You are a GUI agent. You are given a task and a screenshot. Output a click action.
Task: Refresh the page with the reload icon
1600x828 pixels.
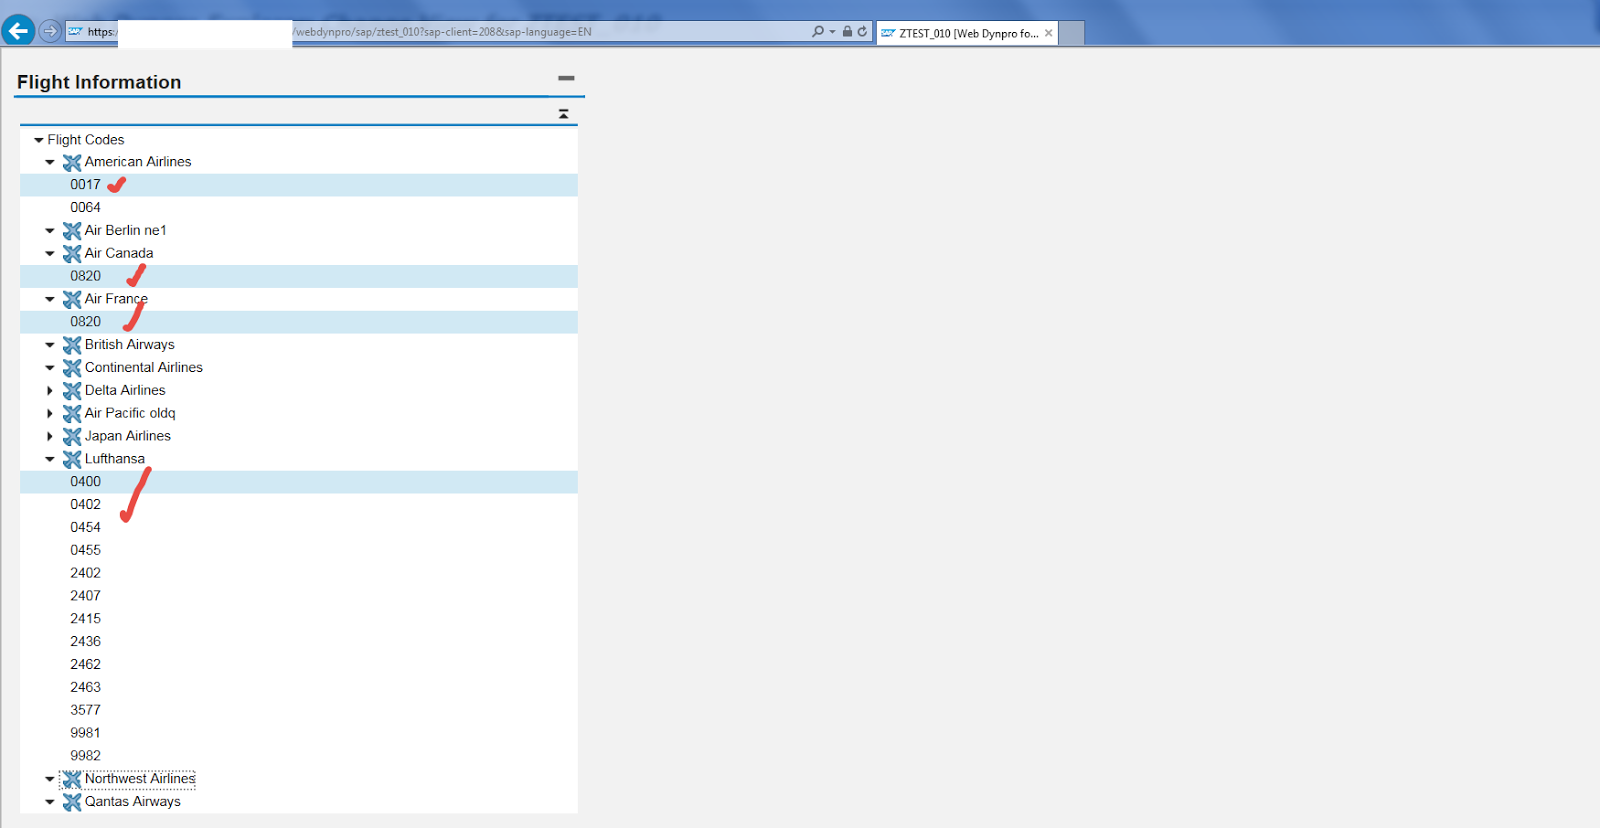pos(862,32)
